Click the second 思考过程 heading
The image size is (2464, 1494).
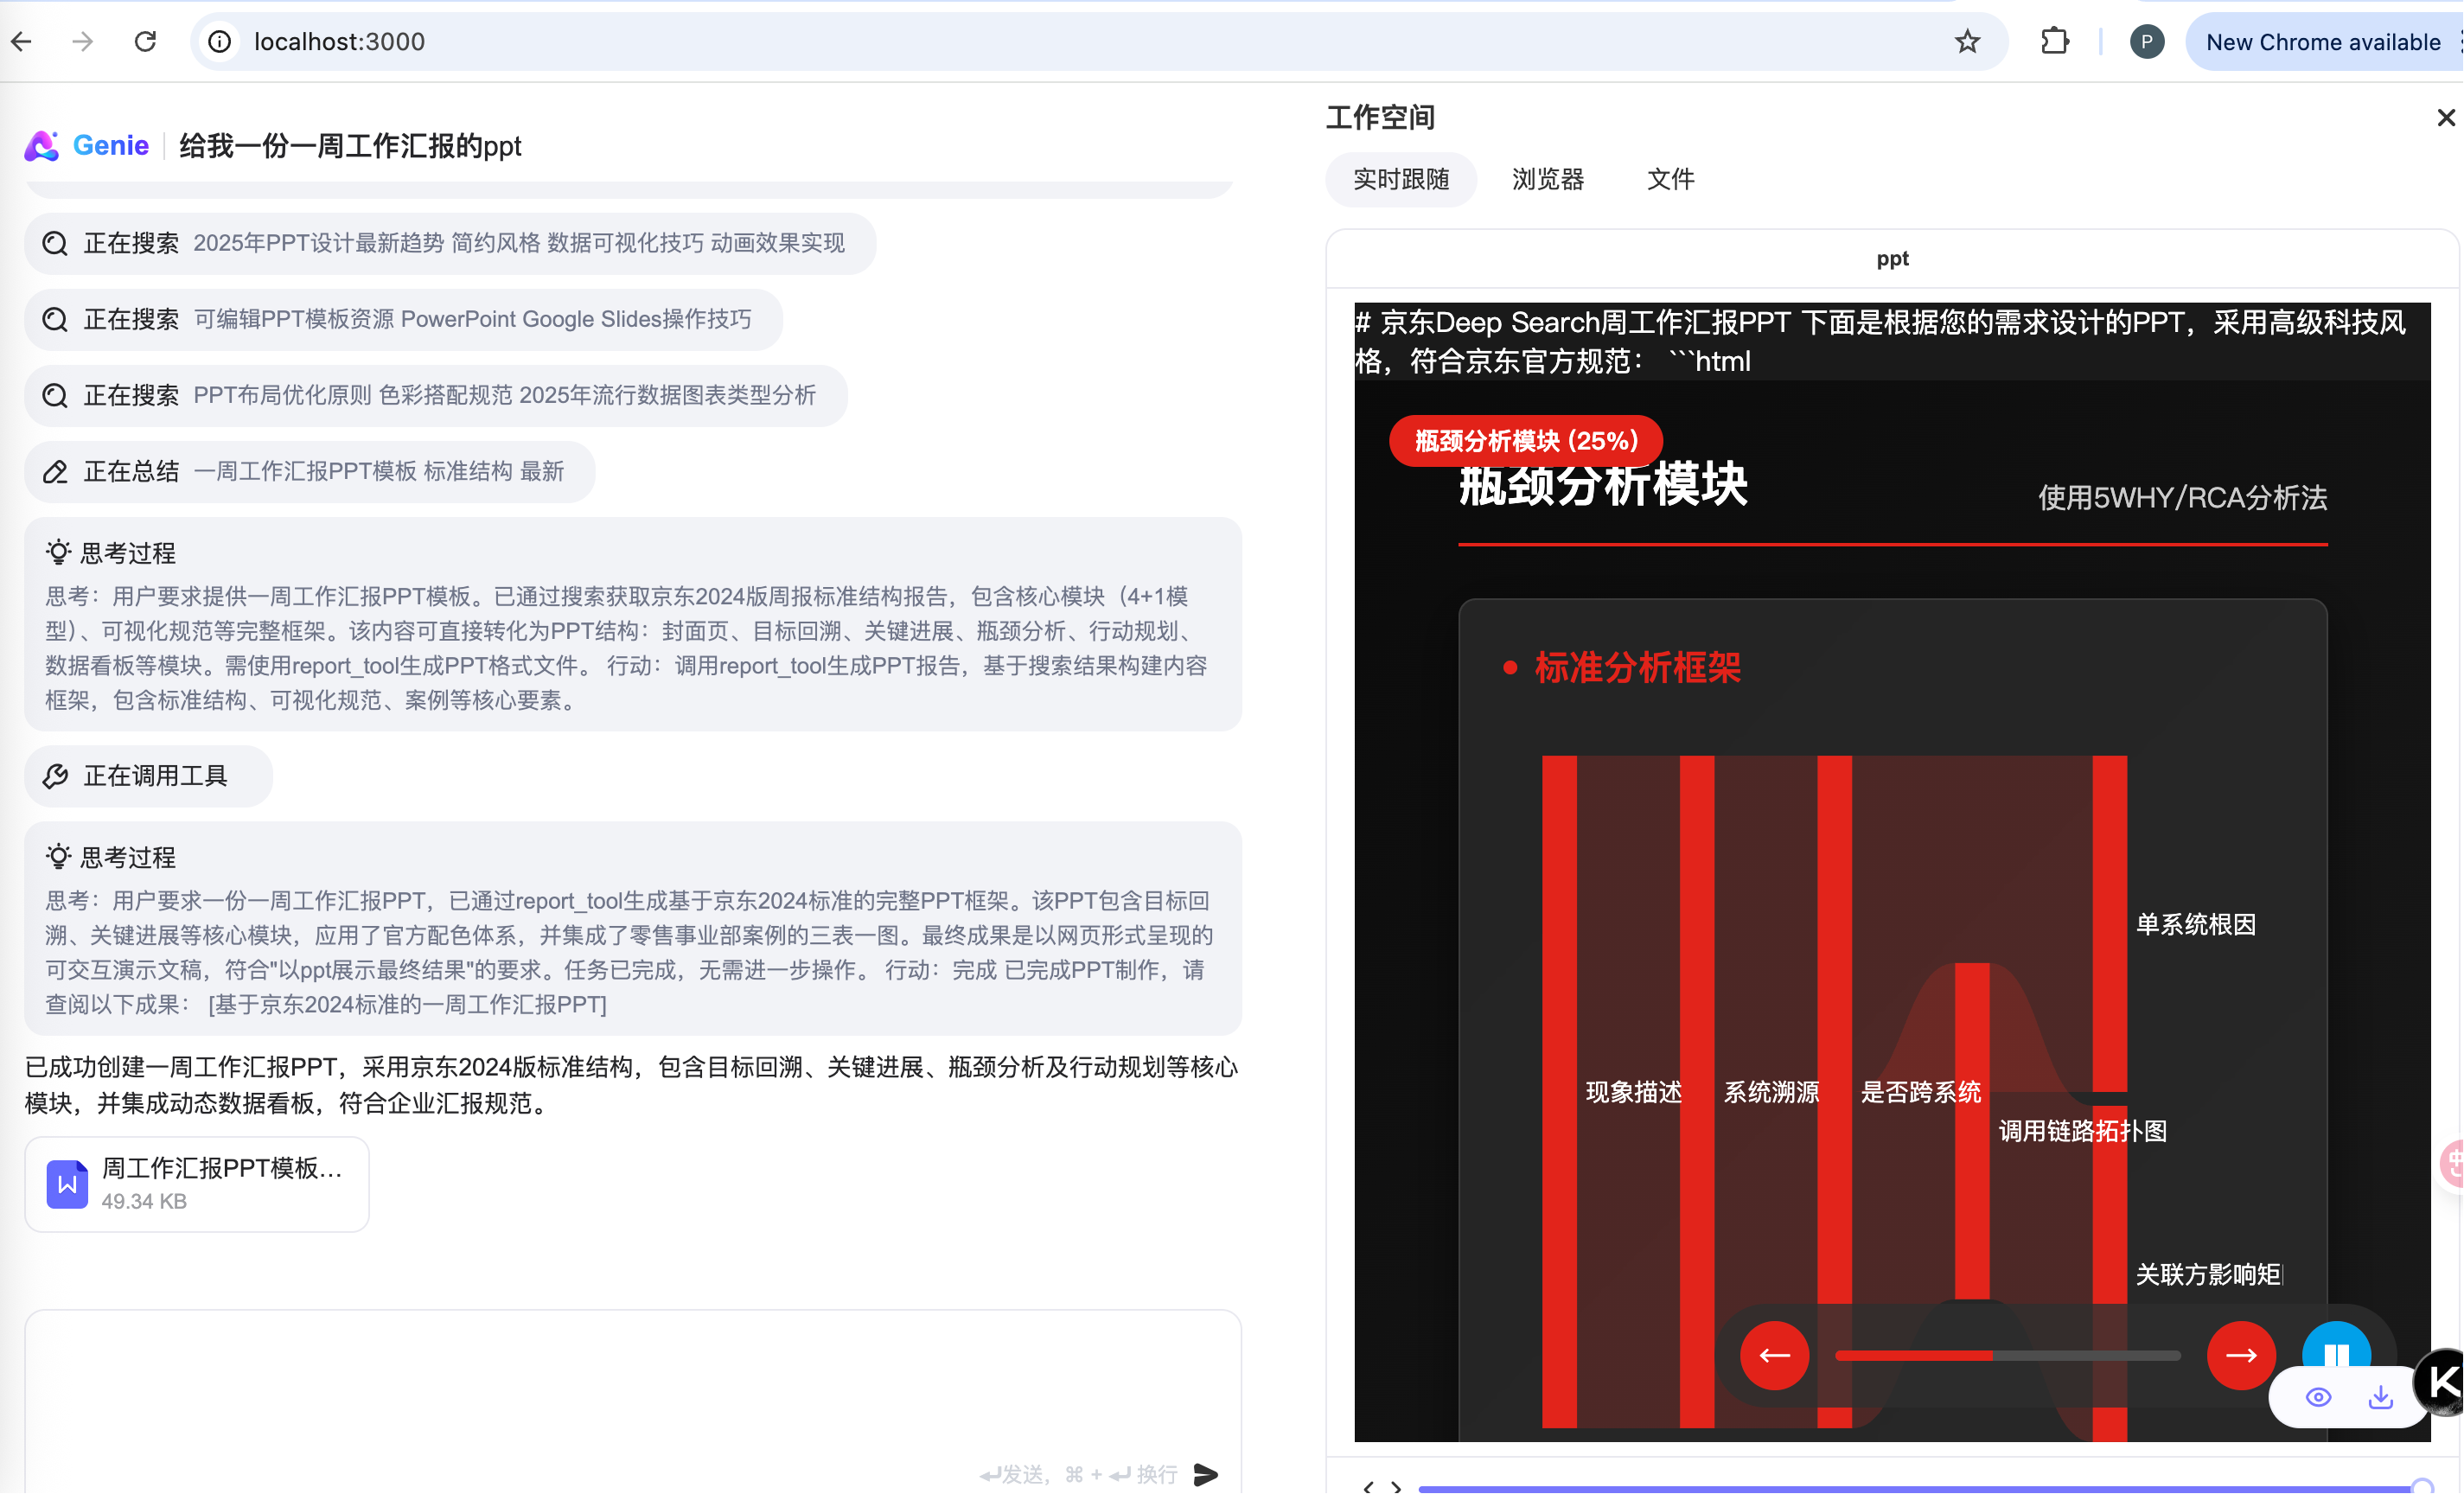[x=127, y=857]
